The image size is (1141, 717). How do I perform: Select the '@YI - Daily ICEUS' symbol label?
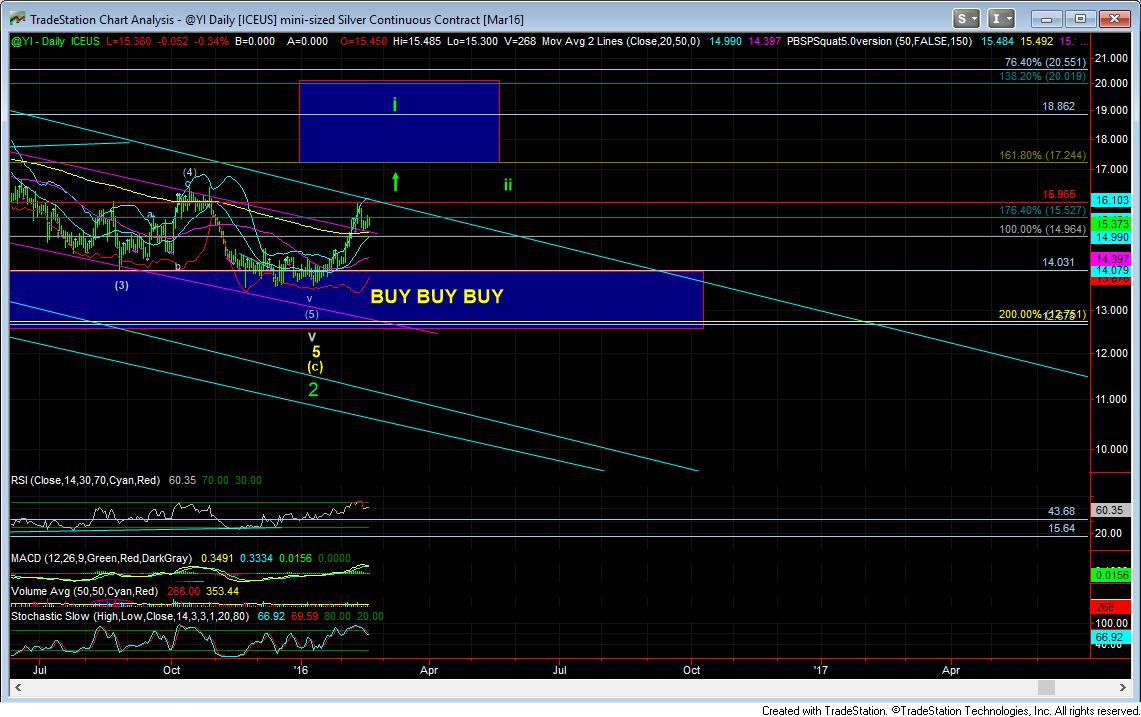(55, 41)
